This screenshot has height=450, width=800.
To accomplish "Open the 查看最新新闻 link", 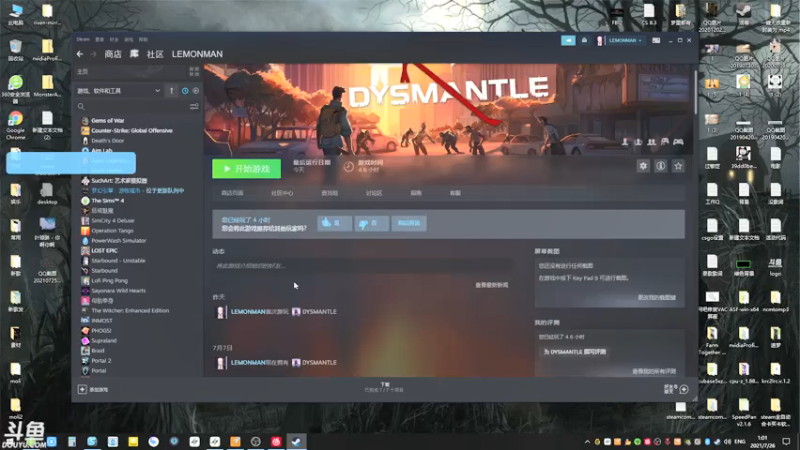I will (491, 285).
